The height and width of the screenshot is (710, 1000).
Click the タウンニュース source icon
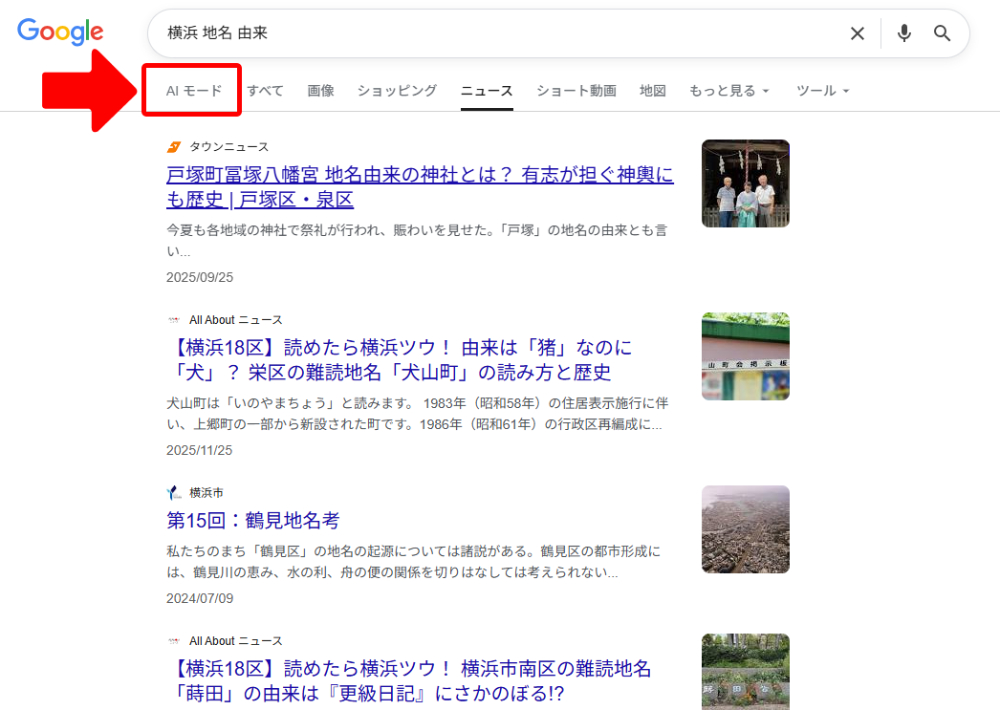pos(172,146)
